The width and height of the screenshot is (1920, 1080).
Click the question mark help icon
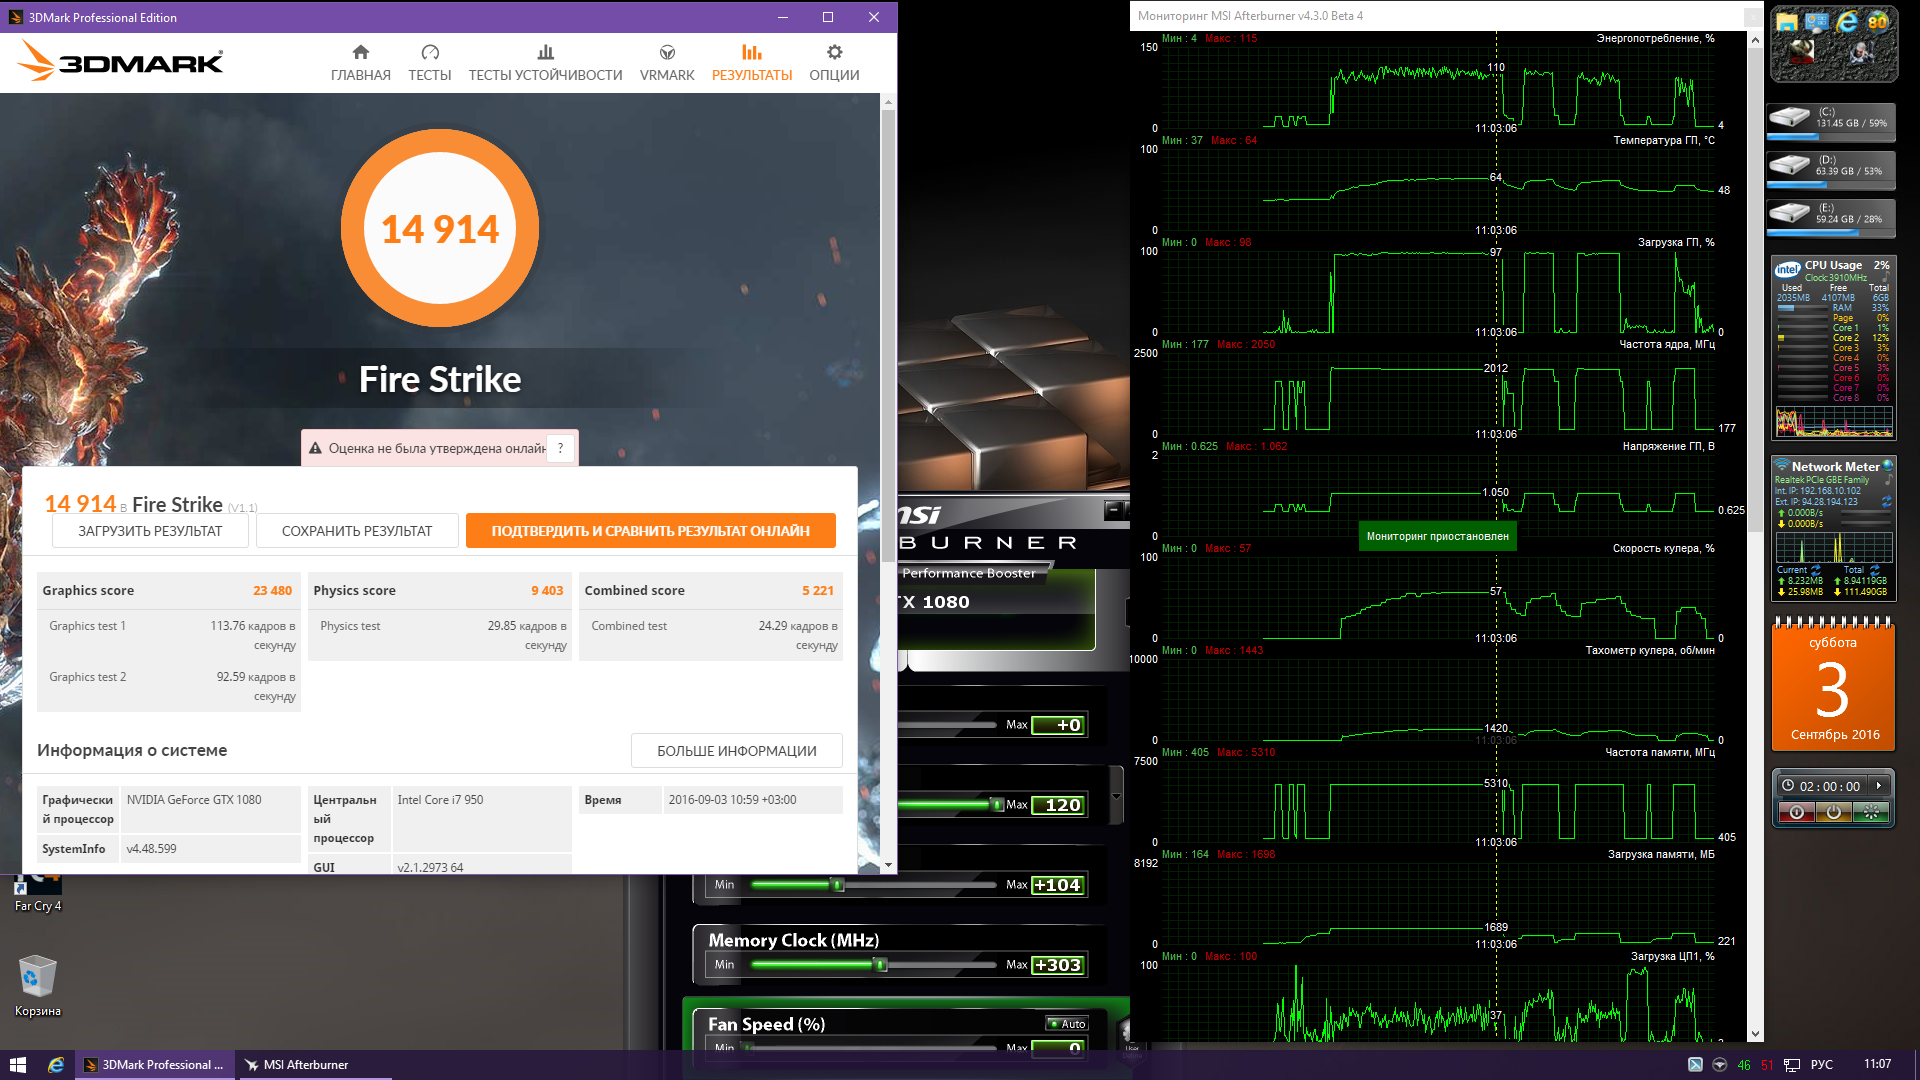[x=561, y=448]
